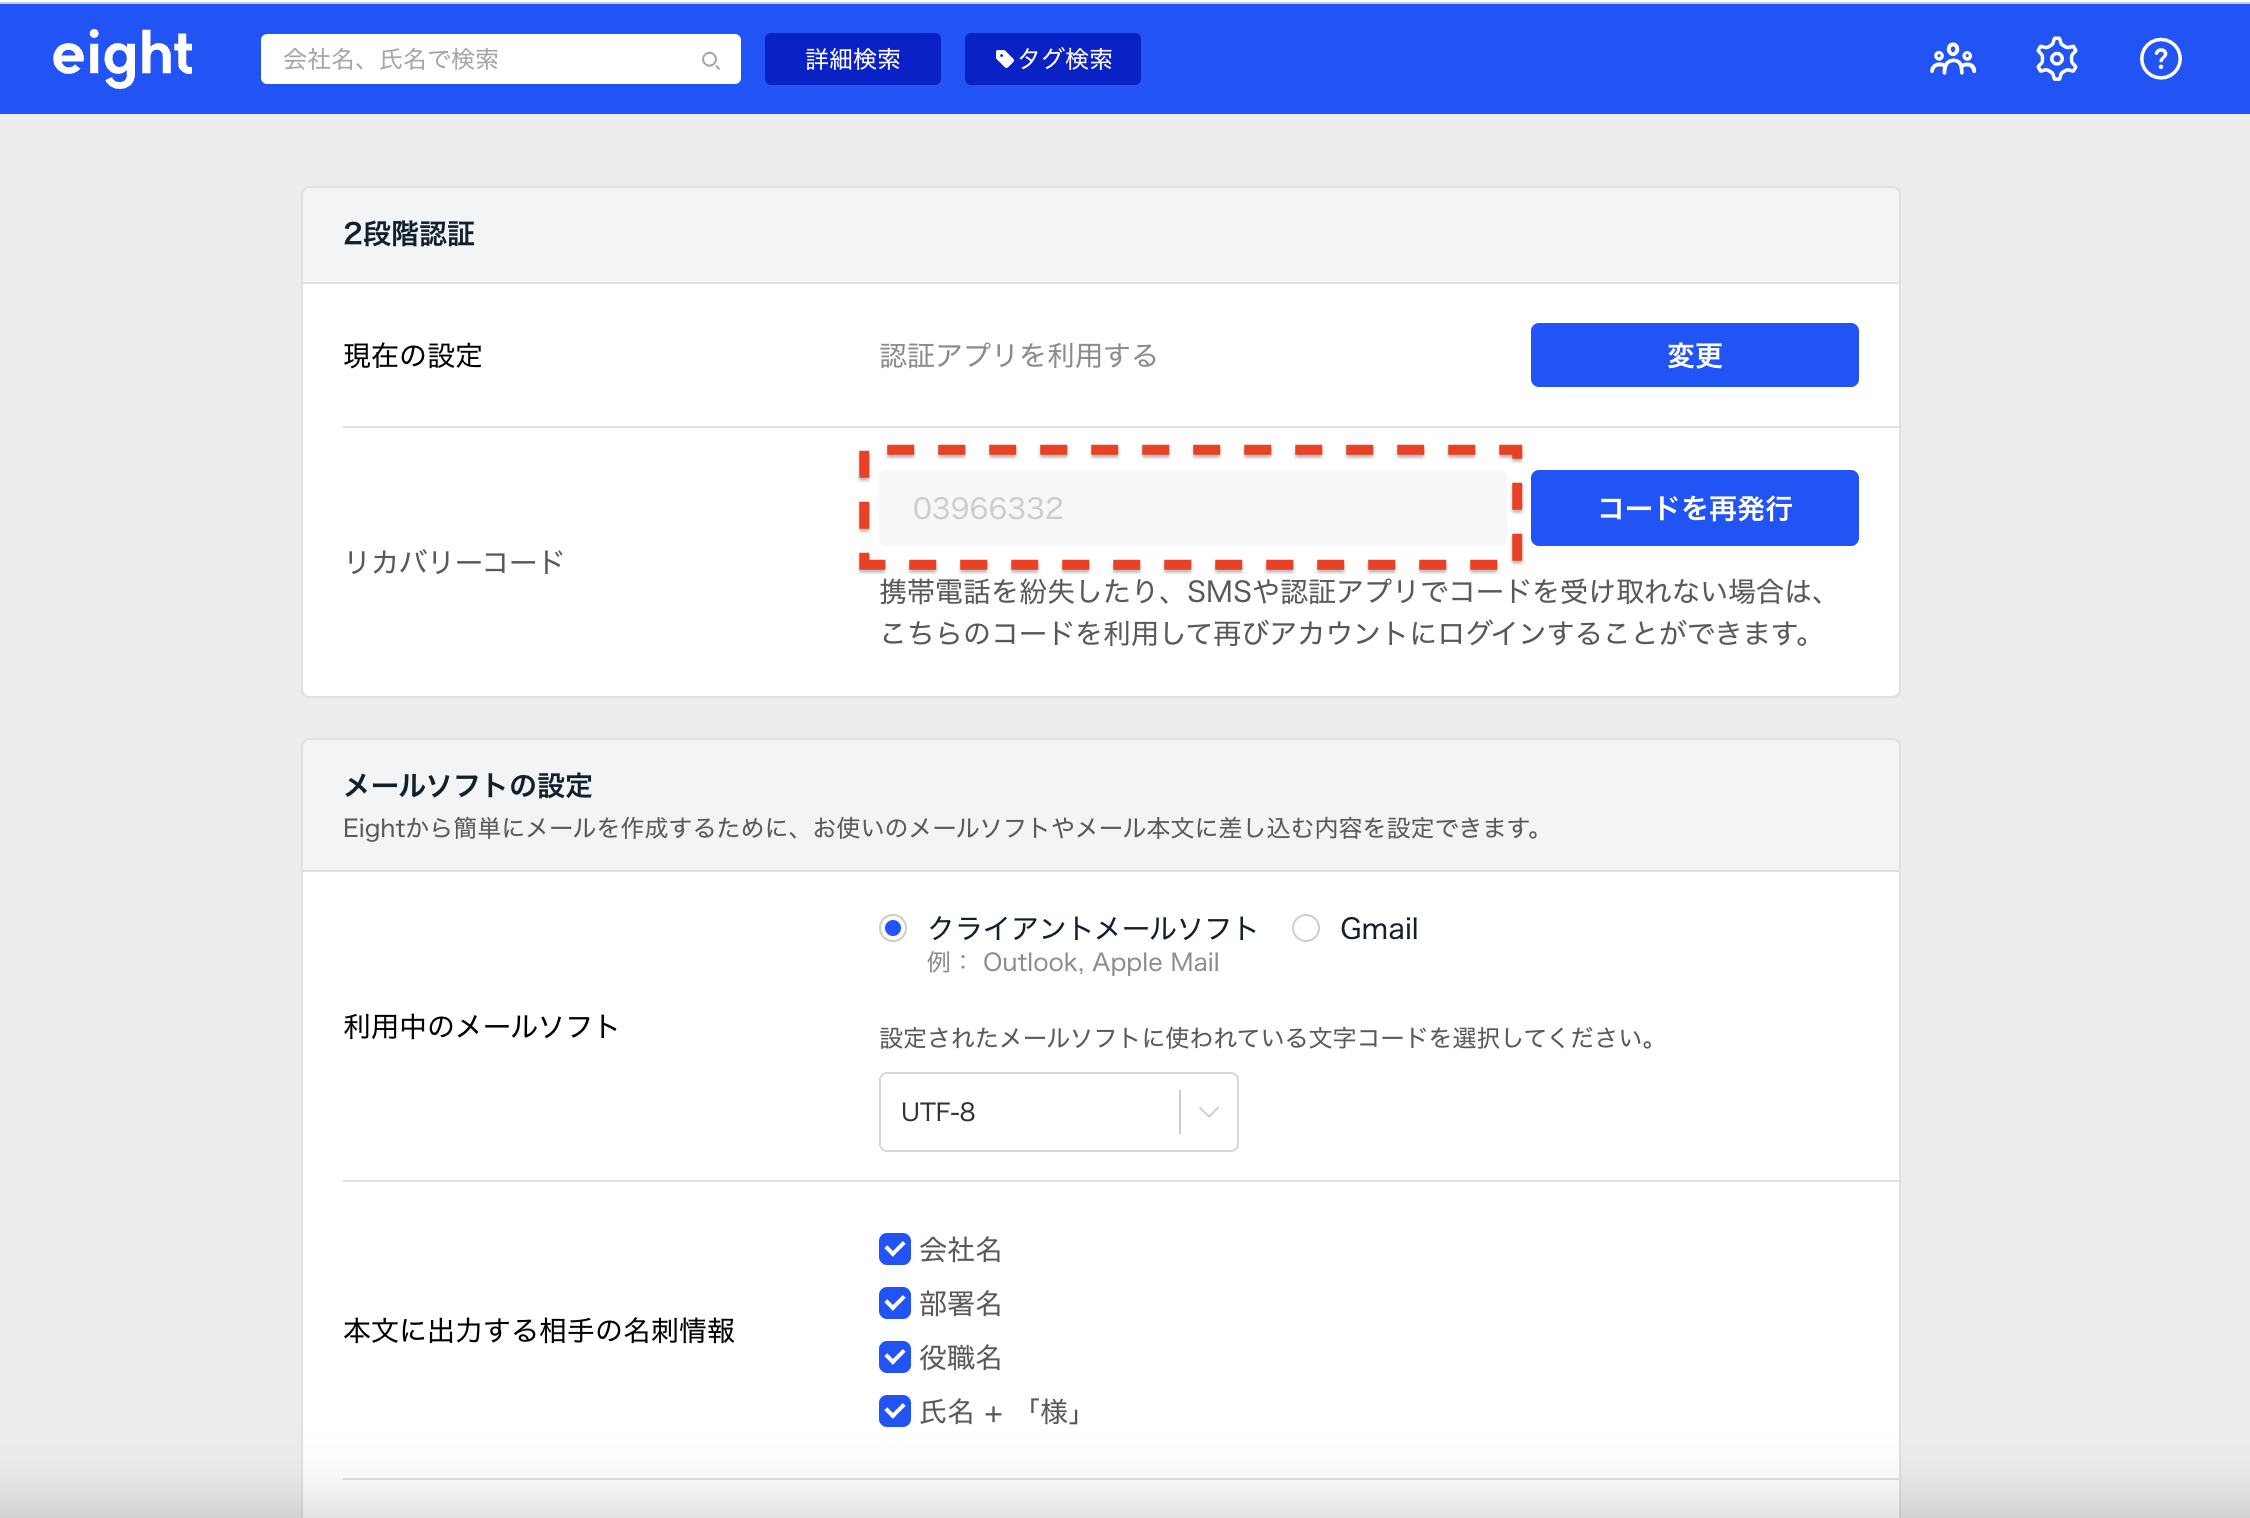Click the 詳細検索 button

(852, 59)
